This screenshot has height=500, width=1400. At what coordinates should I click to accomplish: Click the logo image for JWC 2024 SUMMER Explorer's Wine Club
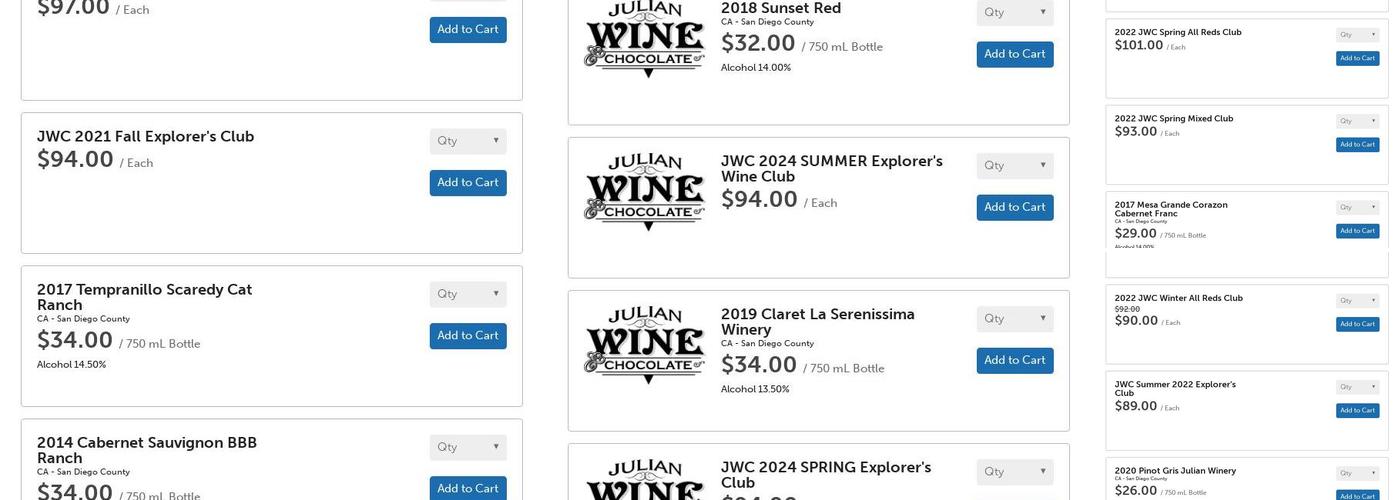click(x=645, y=191)
